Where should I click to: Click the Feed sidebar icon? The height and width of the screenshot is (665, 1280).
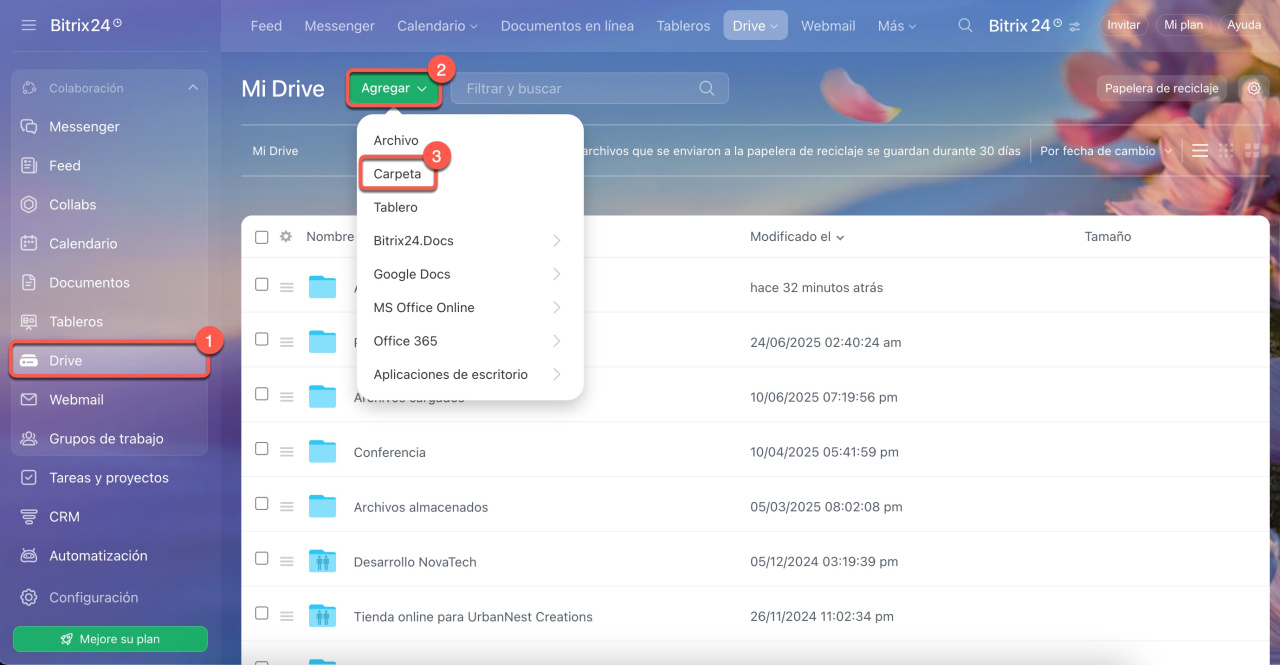coord(29,166)
